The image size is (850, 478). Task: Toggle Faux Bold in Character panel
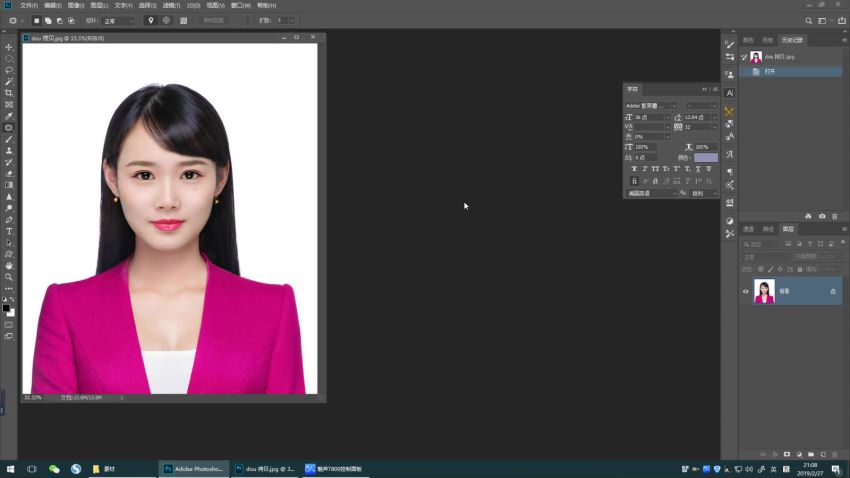tap(634, 169)
